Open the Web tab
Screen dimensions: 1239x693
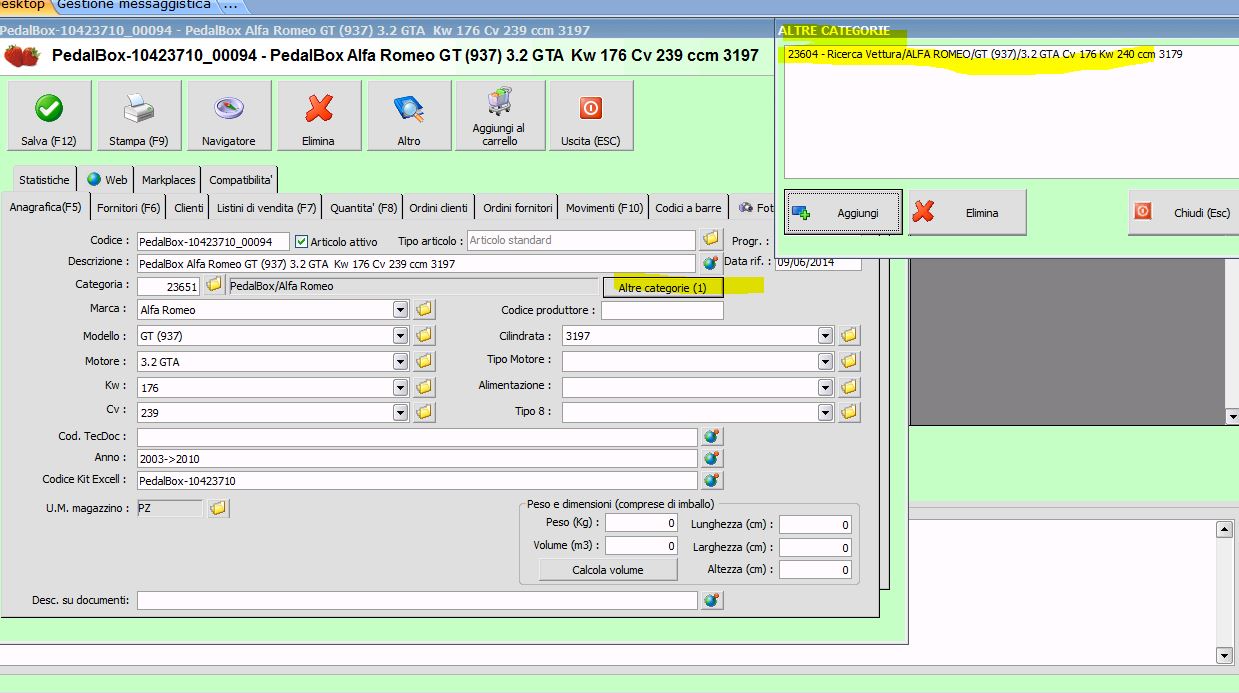tap(107, 180)
